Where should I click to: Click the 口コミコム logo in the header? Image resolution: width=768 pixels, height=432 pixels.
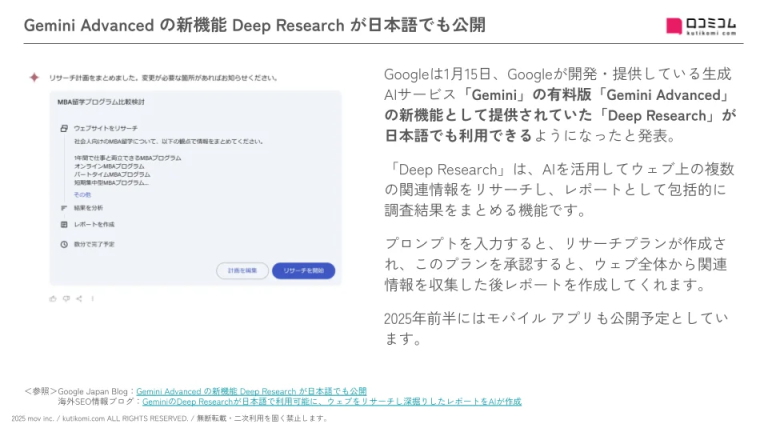[x=701, y=27]
